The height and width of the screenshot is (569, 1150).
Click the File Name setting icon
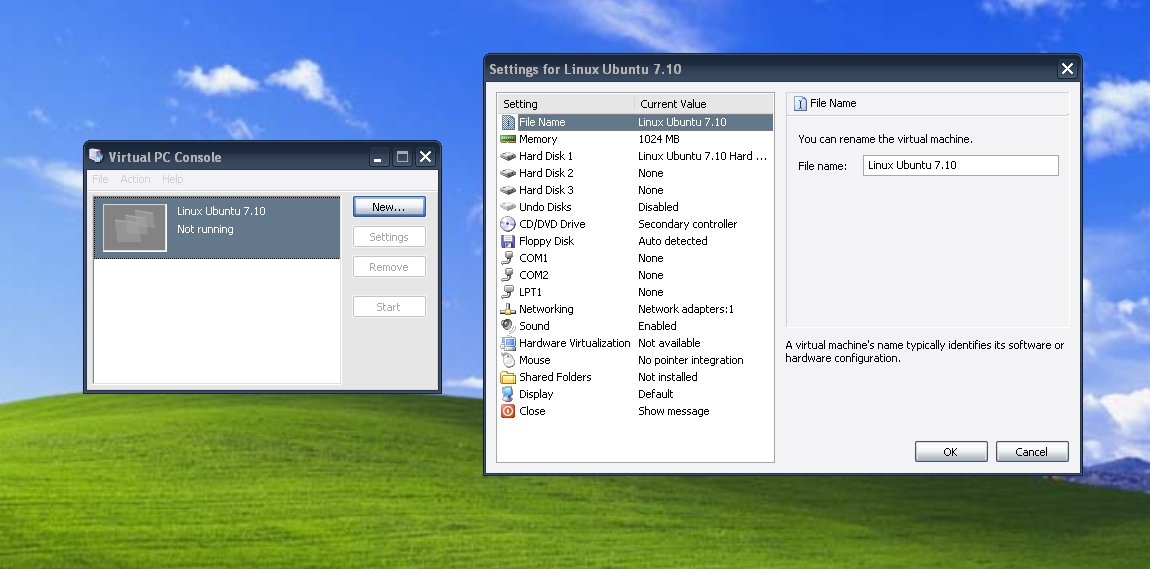[508, 122]
